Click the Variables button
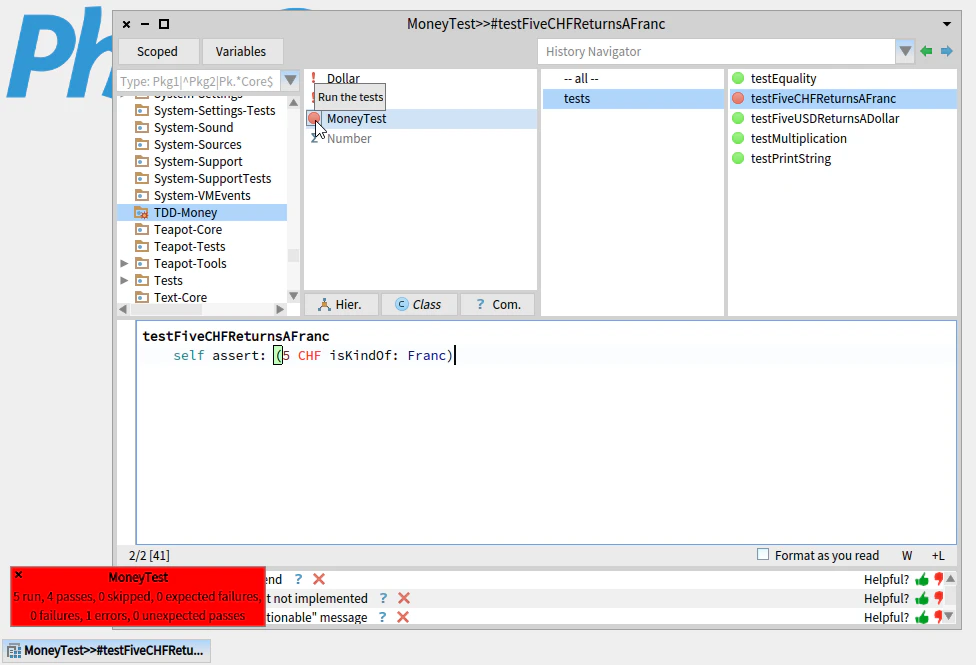 (242, 52)
